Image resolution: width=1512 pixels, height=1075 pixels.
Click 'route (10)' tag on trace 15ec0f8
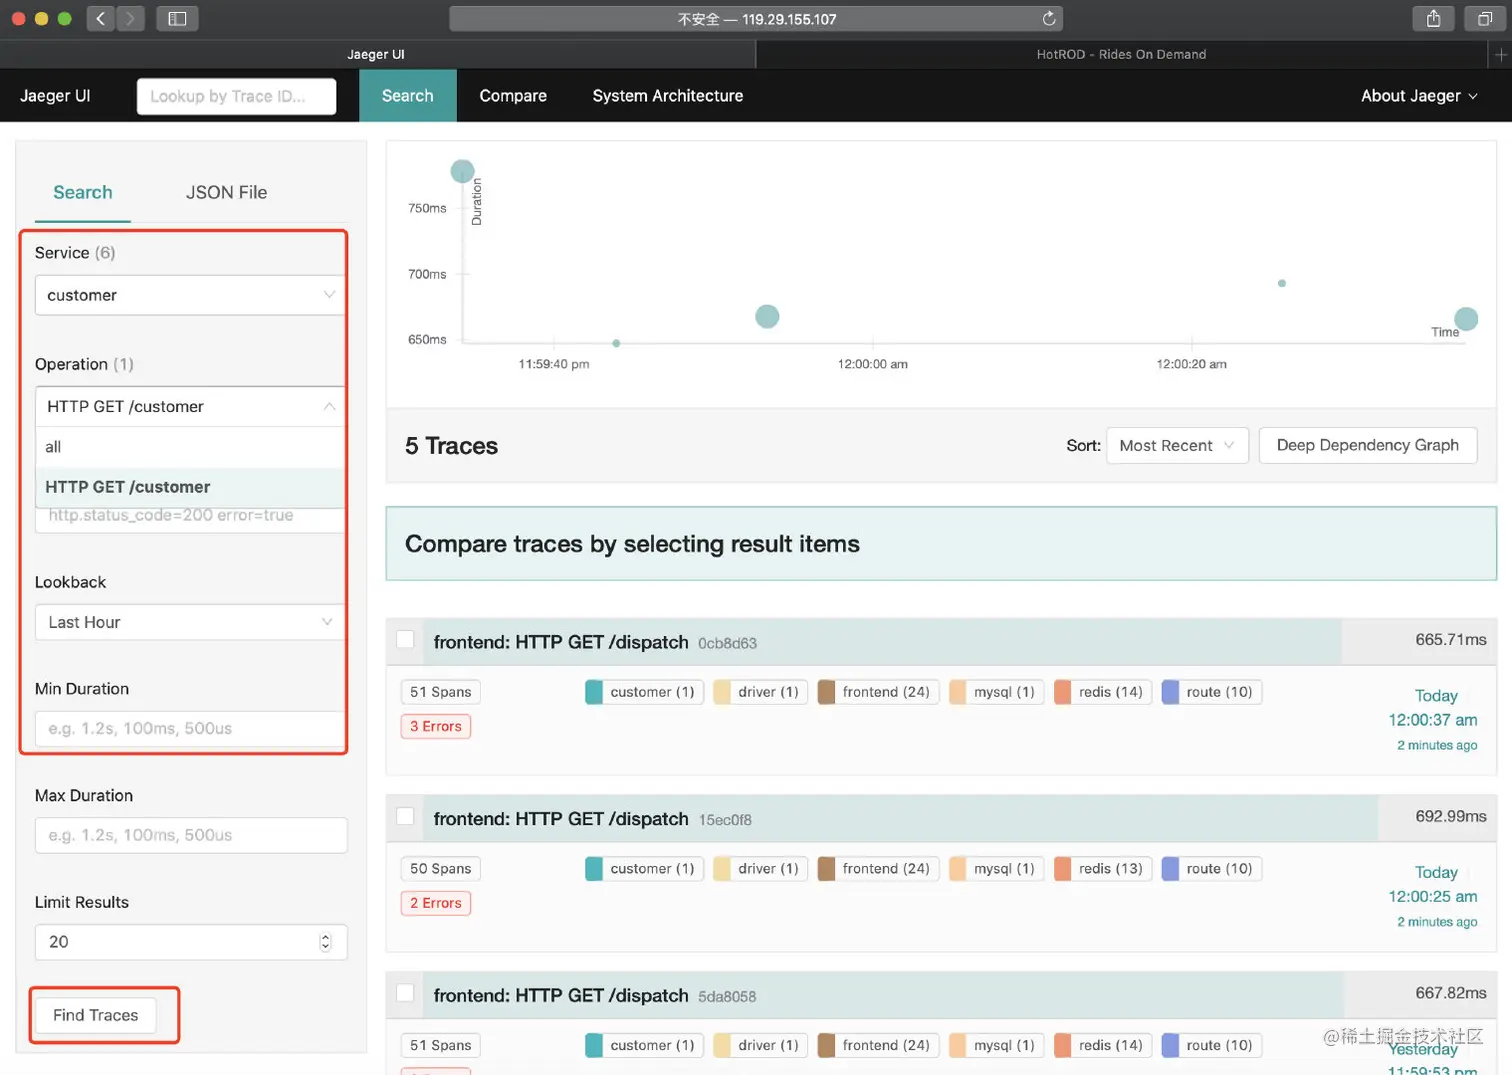click(1212, 869)
